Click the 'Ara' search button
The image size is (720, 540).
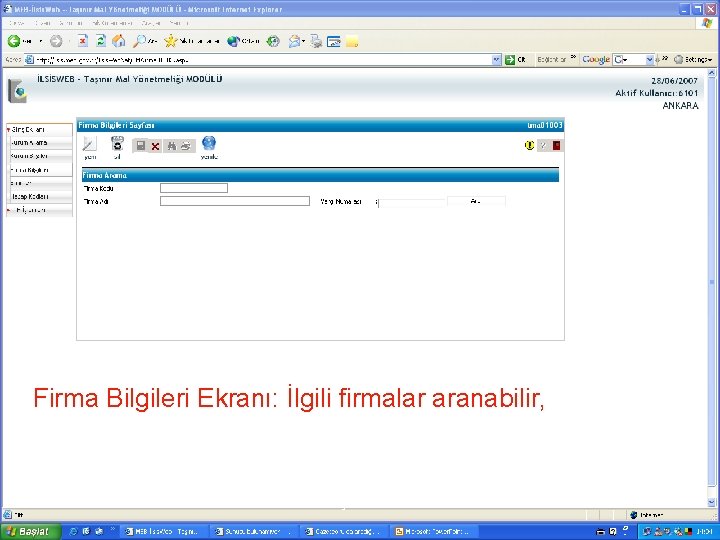pyautogui.click(x=476, y=202)
